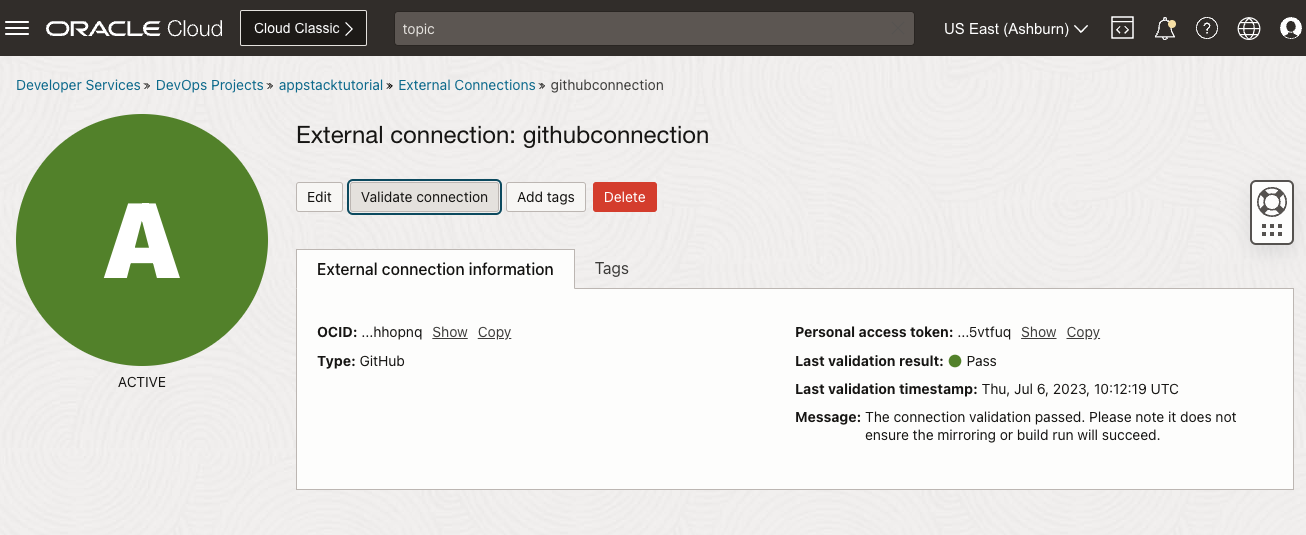Show the full OCID value
The height and width of the screenshot is (535, 1306).
tap(450, 332)
